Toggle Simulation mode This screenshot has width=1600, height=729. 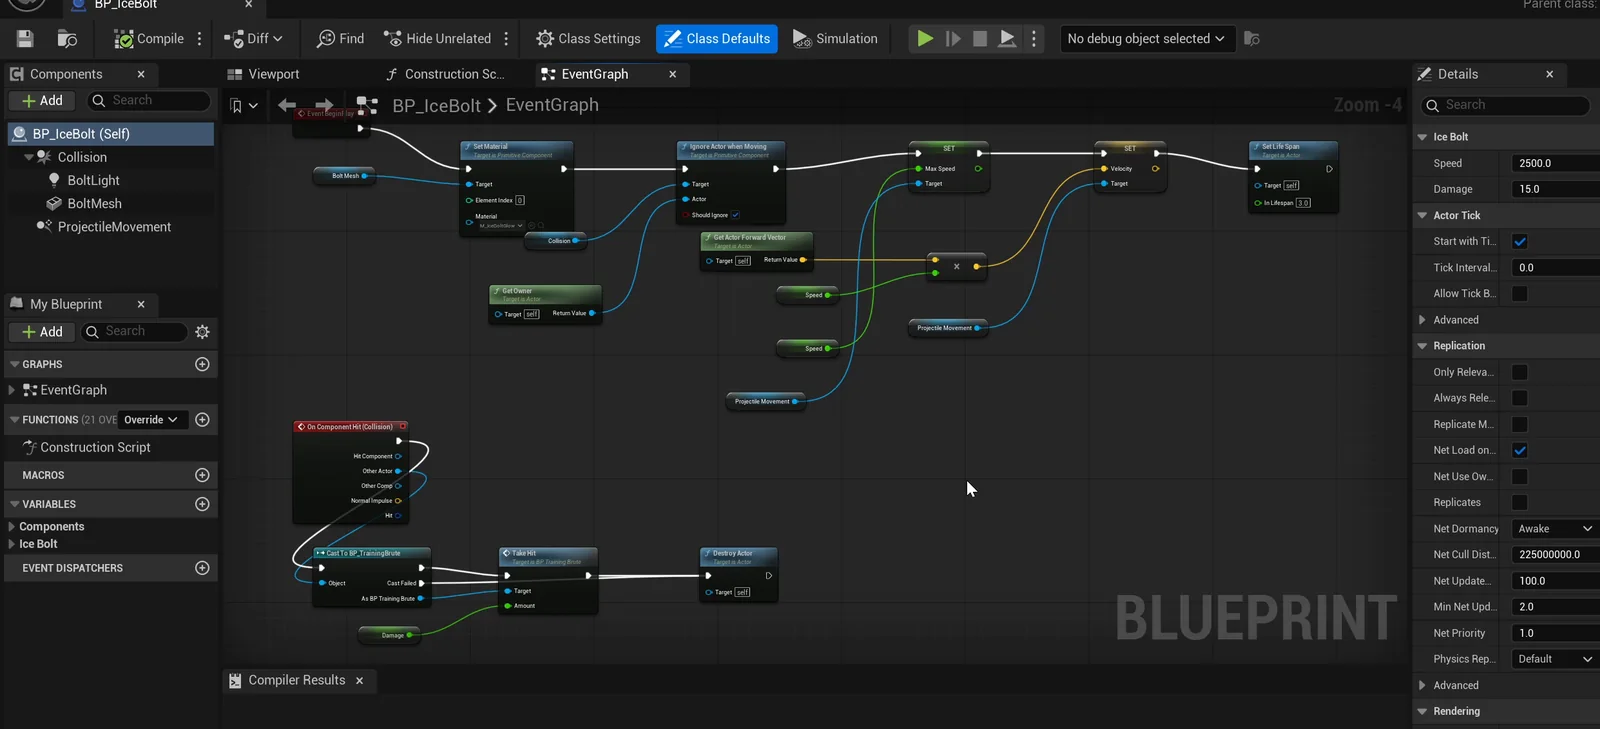[x=835, y=39]
